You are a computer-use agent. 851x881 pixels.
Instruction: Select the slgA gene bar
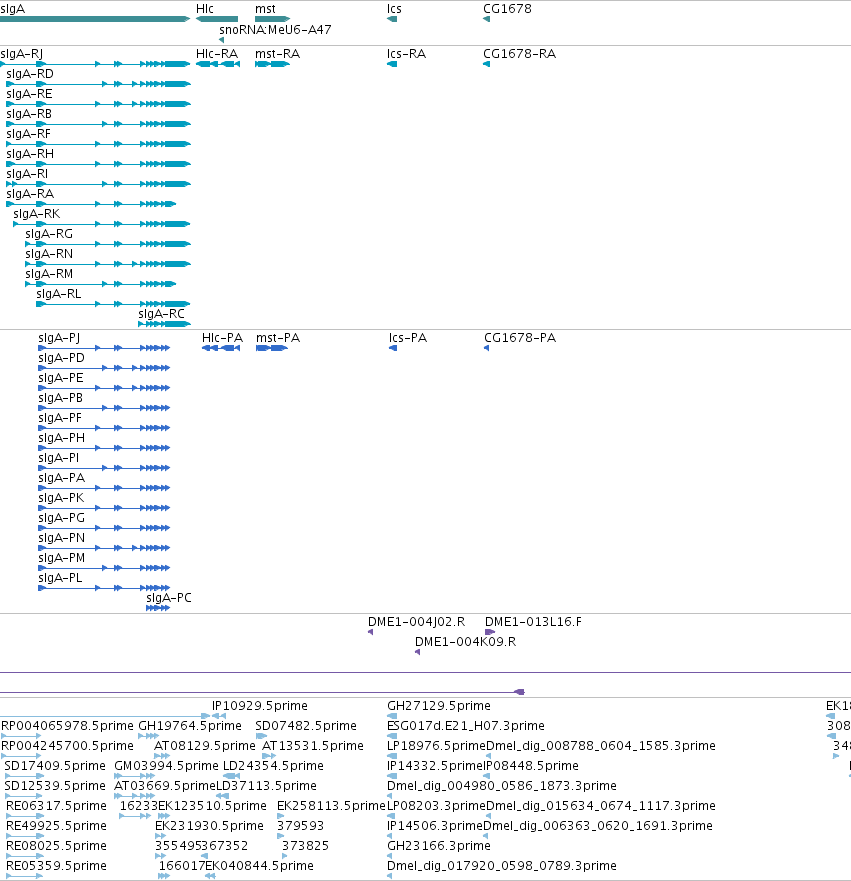coord(95,19)
